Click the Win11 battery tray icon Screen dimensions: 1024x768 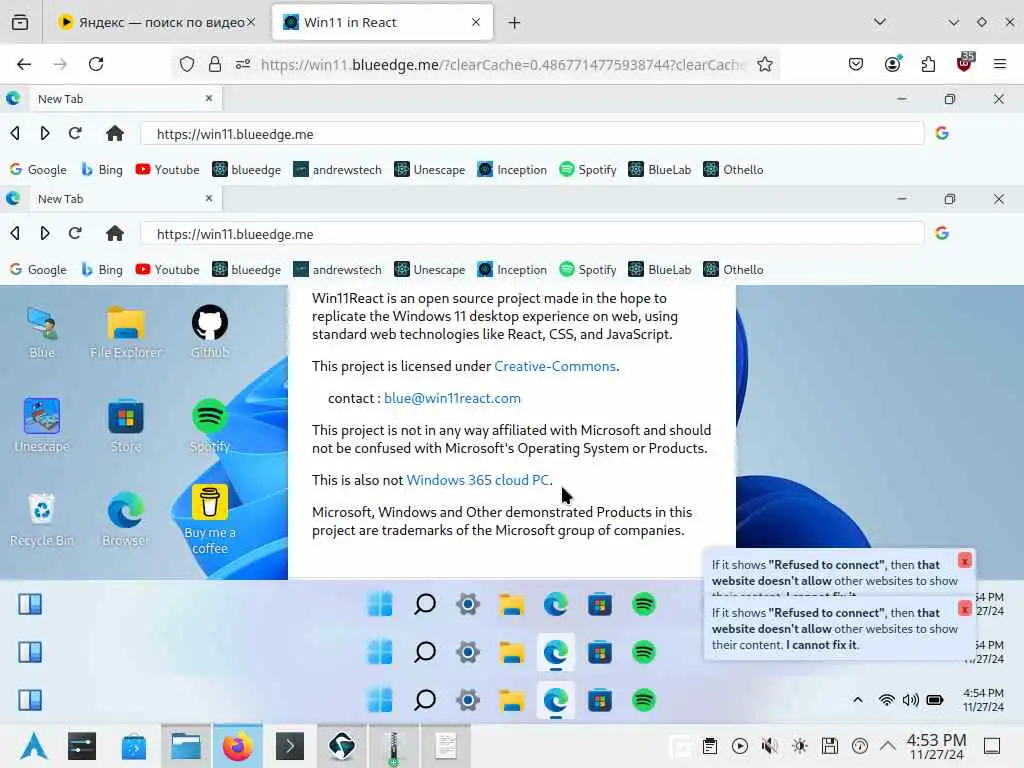(935, 700)
